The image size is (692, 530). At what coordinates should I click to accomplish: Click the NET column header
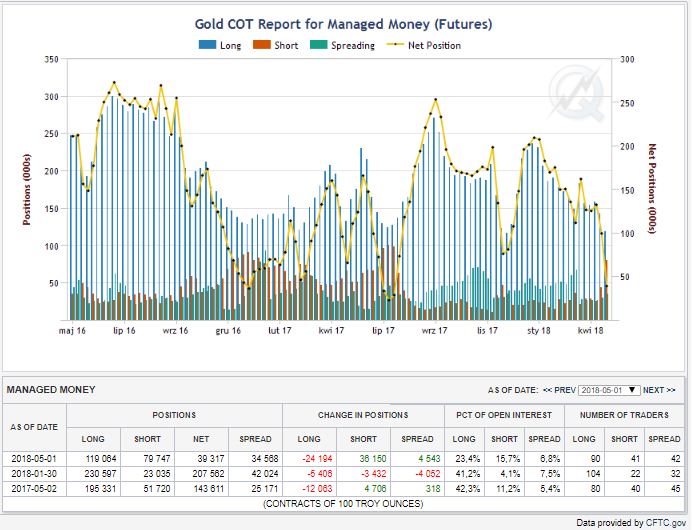tap(201, 439)
